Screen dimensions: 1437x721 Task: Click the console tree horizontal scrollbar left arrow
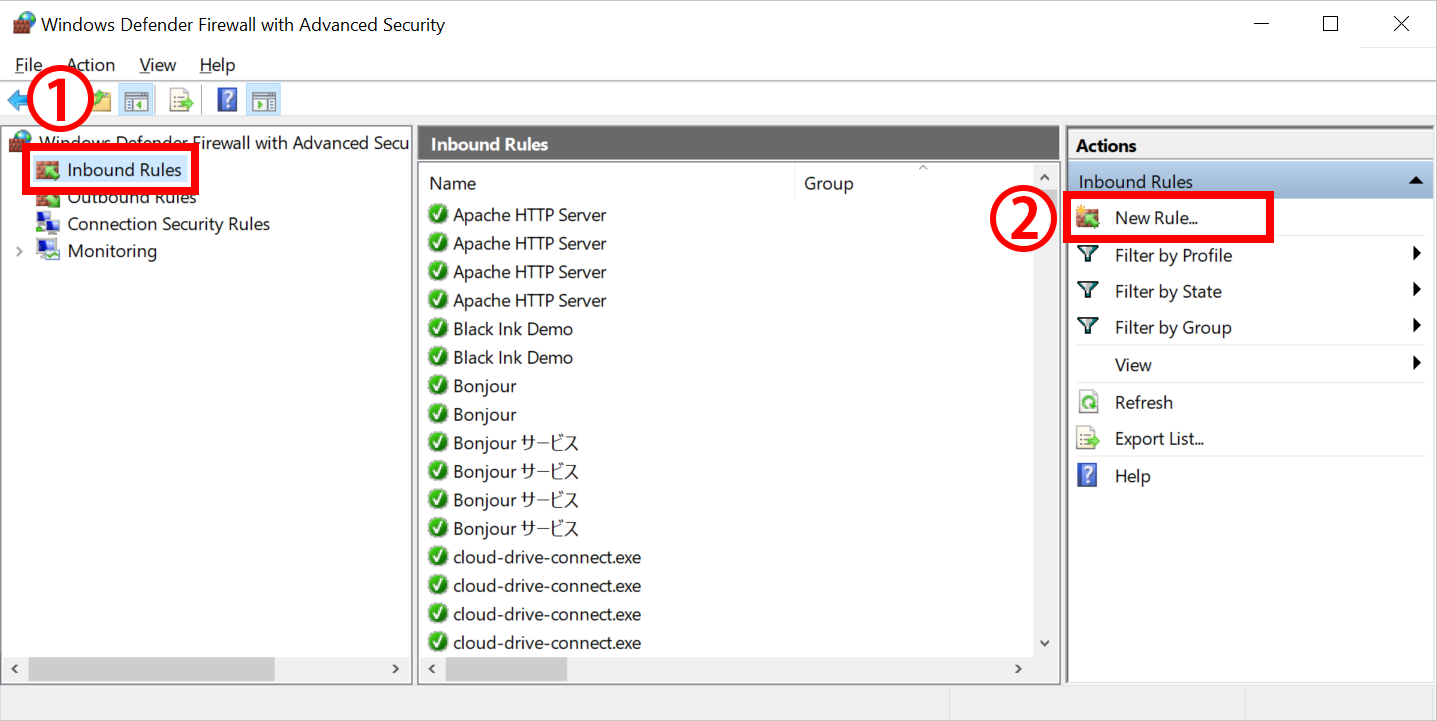click(x=15, y=669)
